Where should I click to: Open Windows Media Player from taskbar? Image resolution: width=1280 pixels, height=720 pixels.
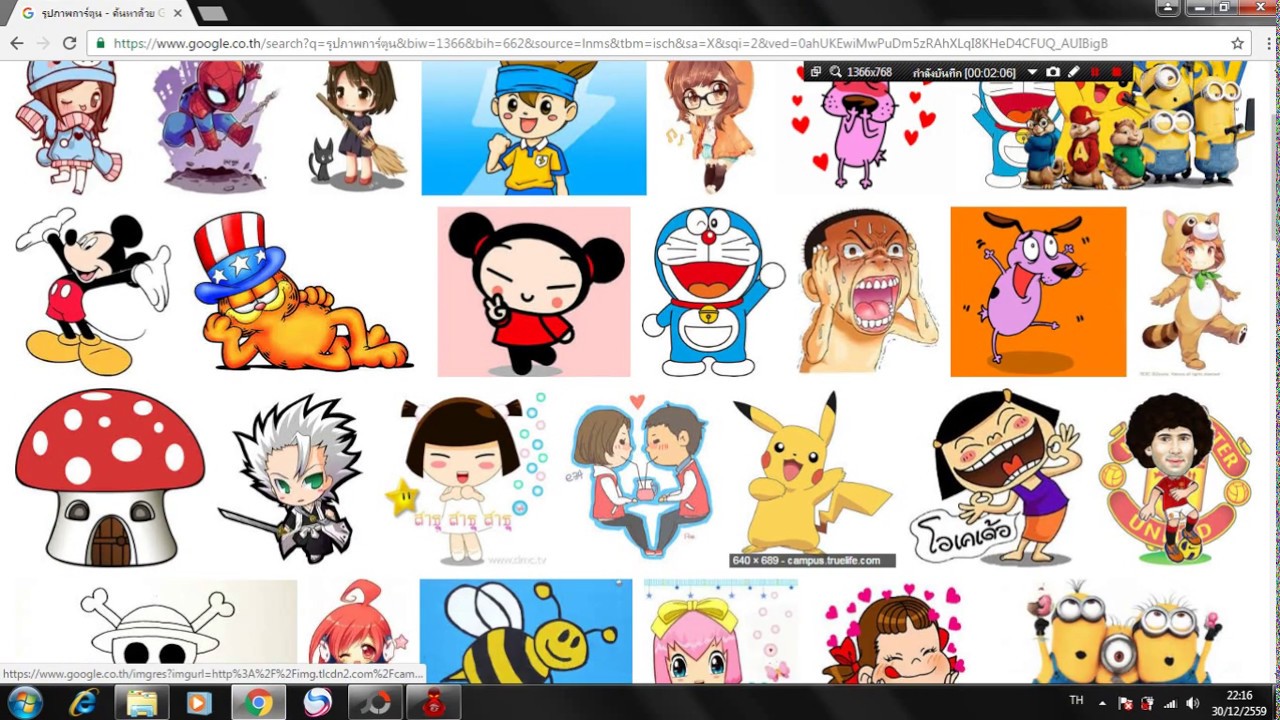(199, 703)
